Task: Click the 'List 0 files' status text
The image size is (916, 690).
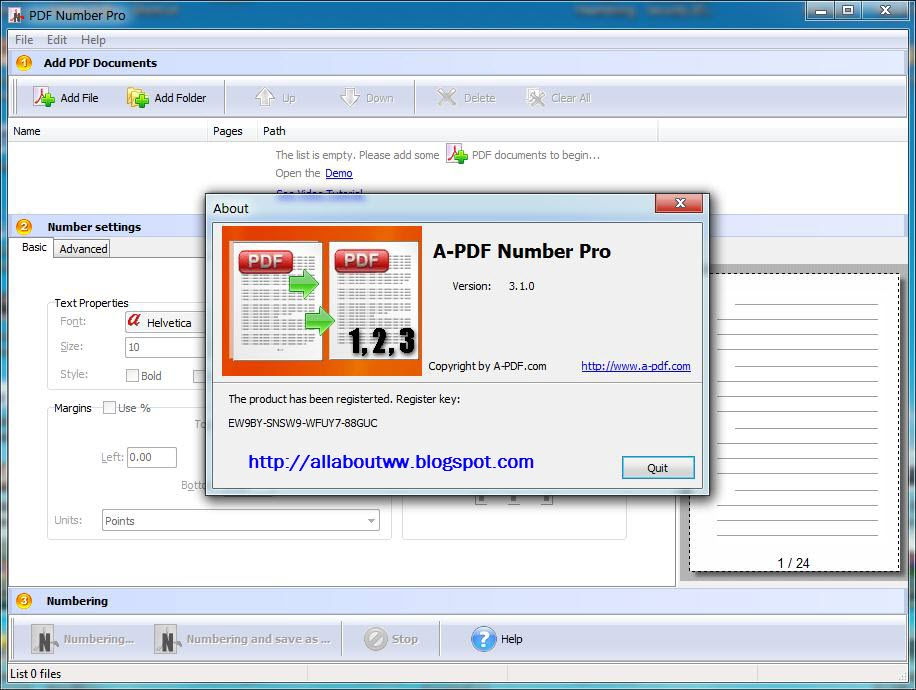Action: [x=36, y=674]
